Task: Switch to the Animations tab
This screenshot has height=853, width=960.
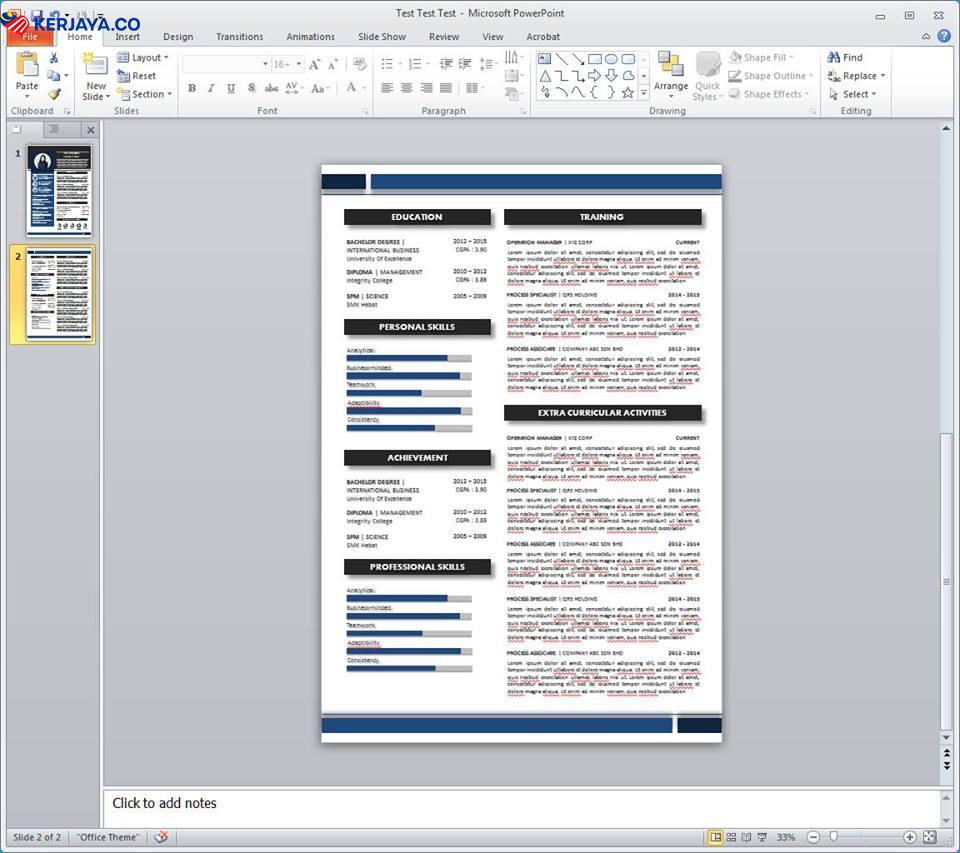Action: (310, 37)
